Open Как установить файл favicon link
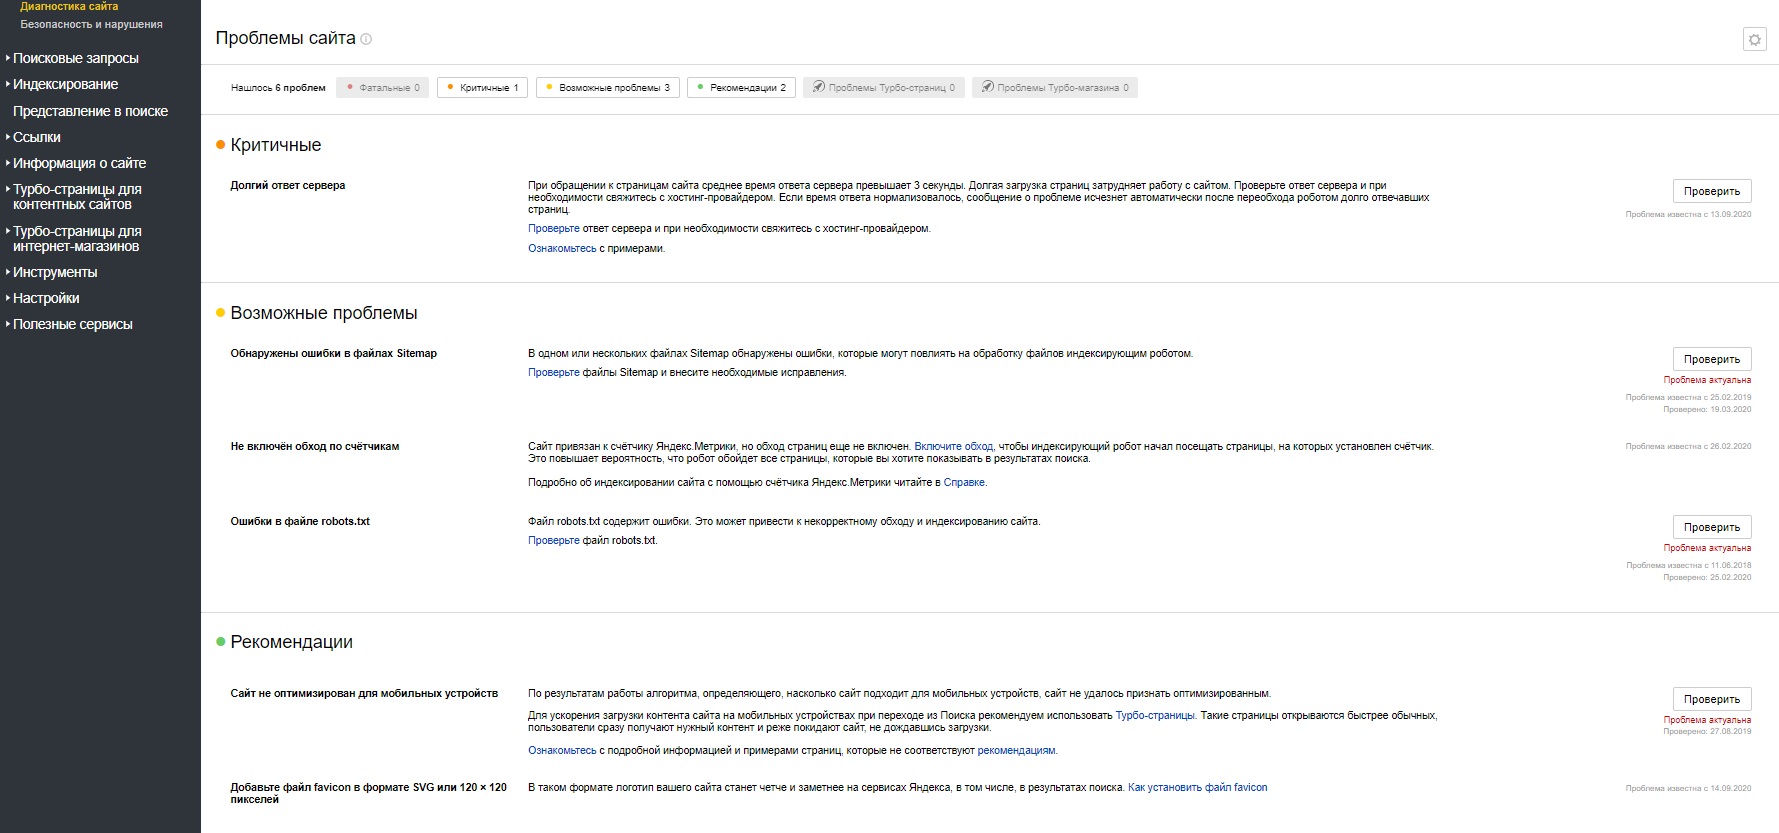Image resolution: width=1779 pixels, height=833 pixels. click(x=1197, y=788)
